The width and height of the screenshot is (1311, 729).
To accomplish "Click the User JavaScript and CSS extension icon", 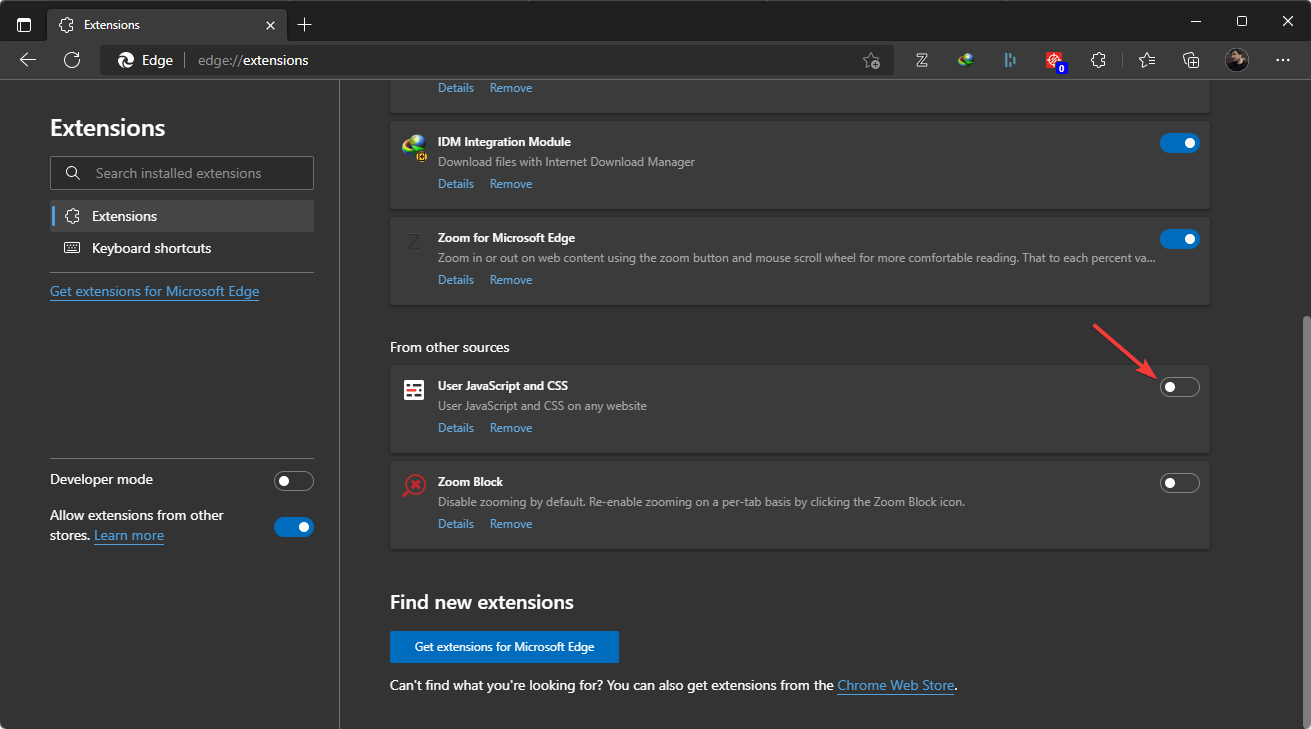I will [414, 390].
